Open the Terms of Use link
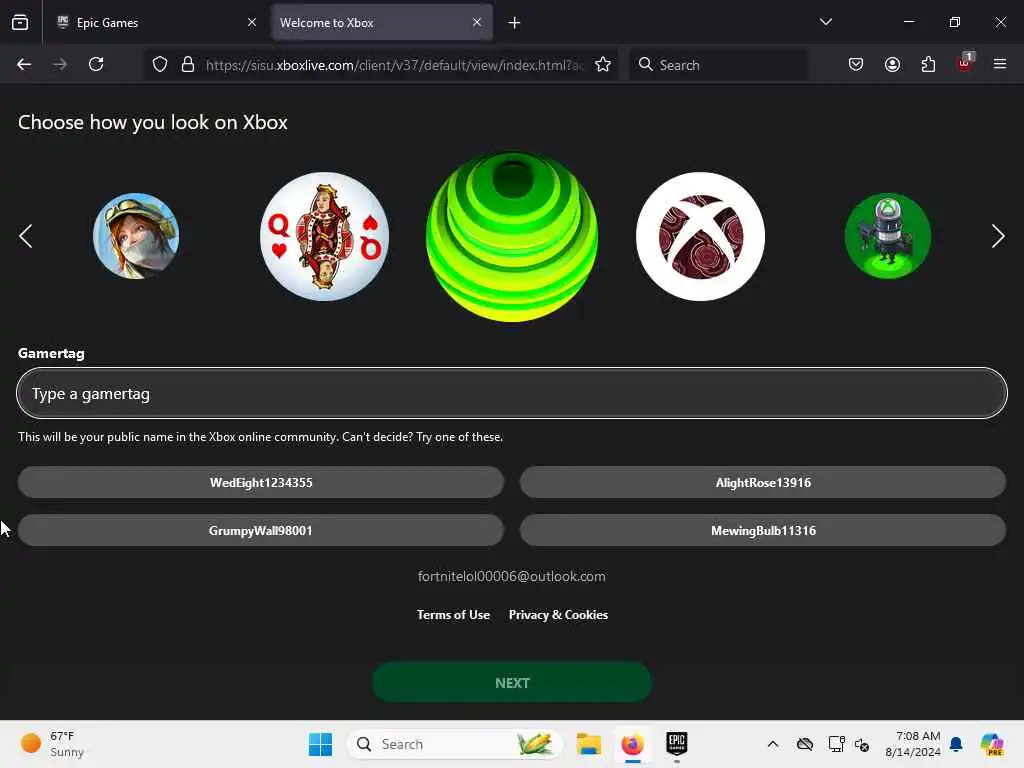1024x768 pixels. click(453, 615)
